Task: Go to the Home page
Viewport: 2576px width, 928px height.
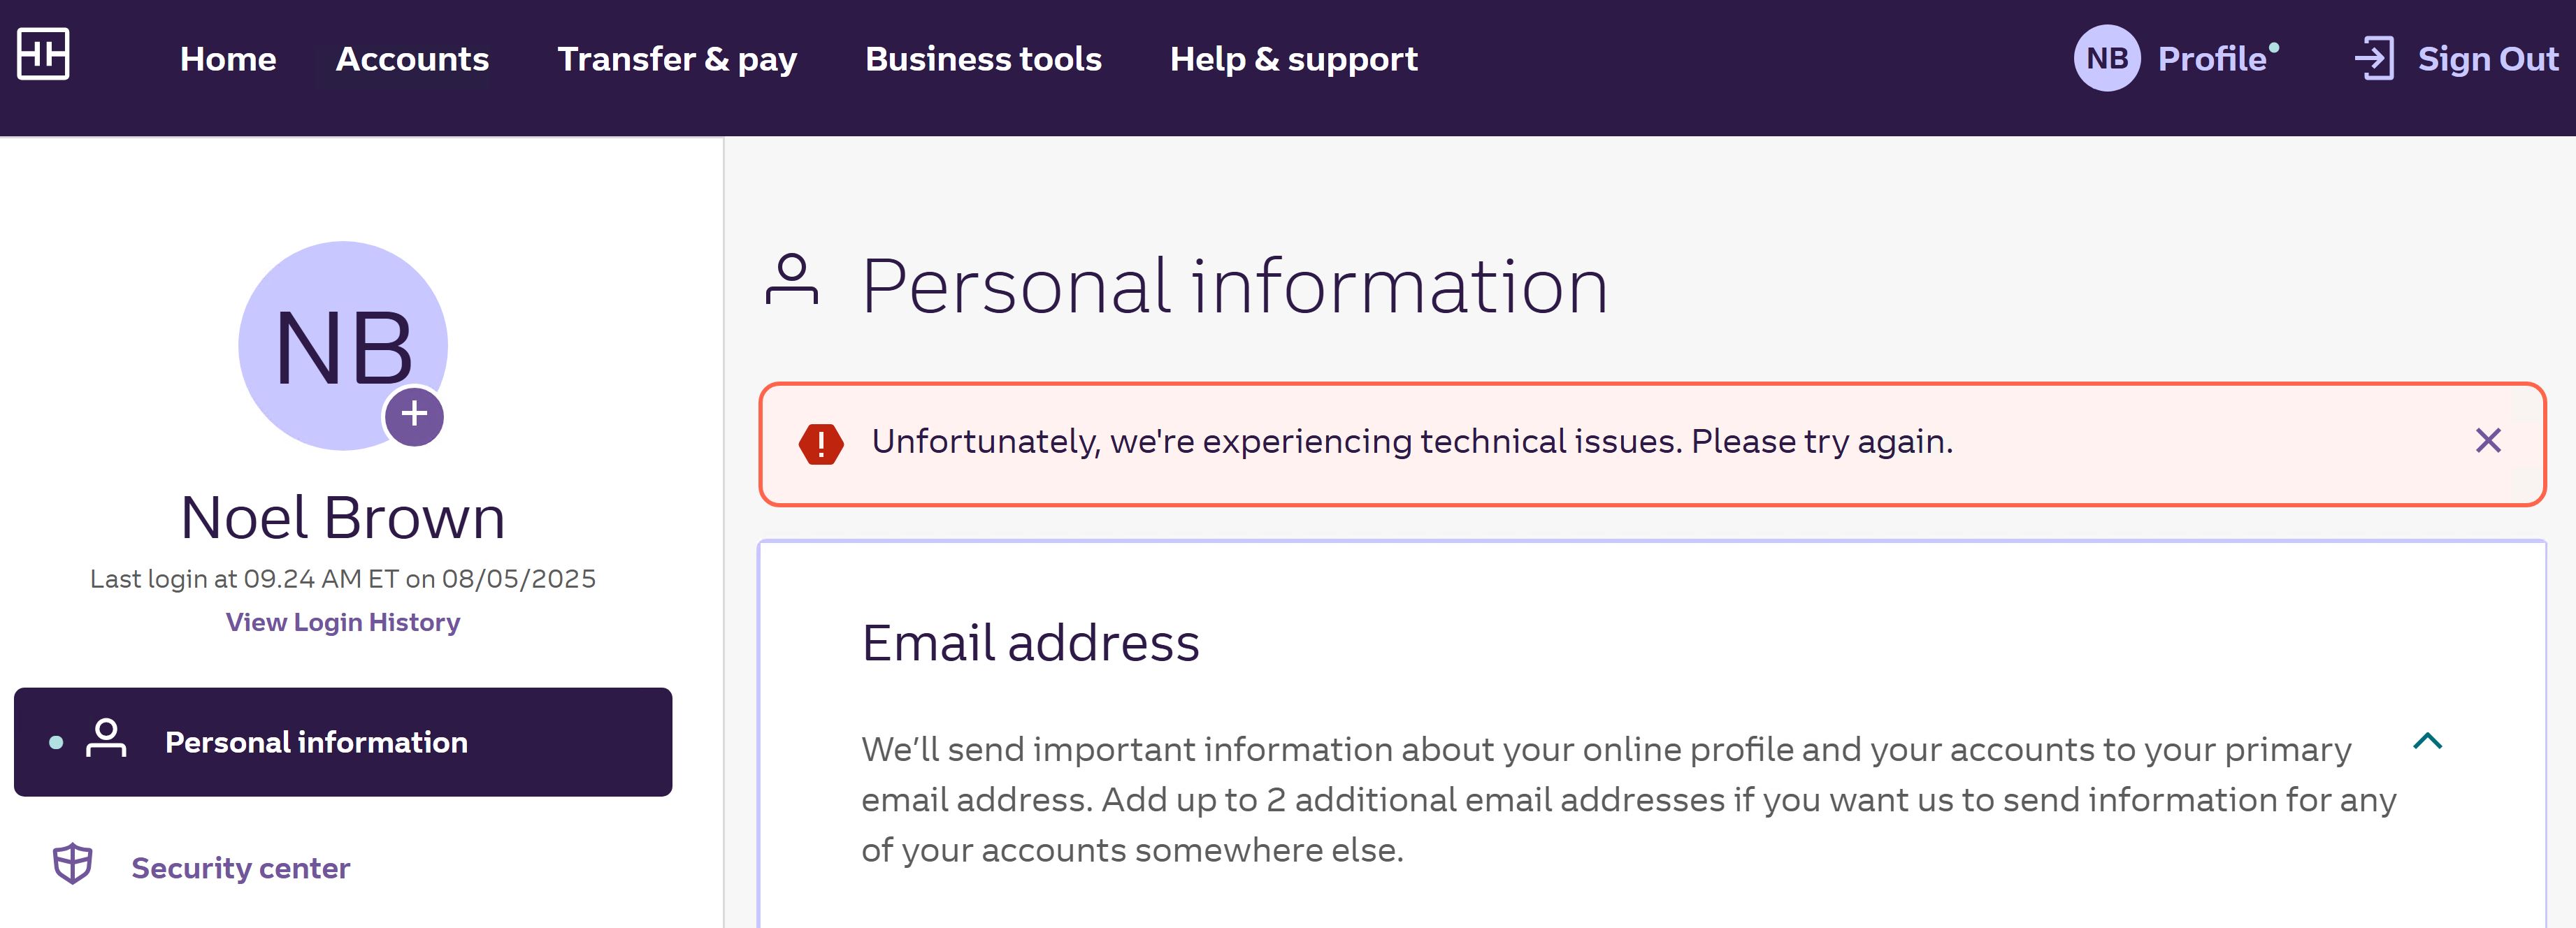Action: click(x=228, y=59)
